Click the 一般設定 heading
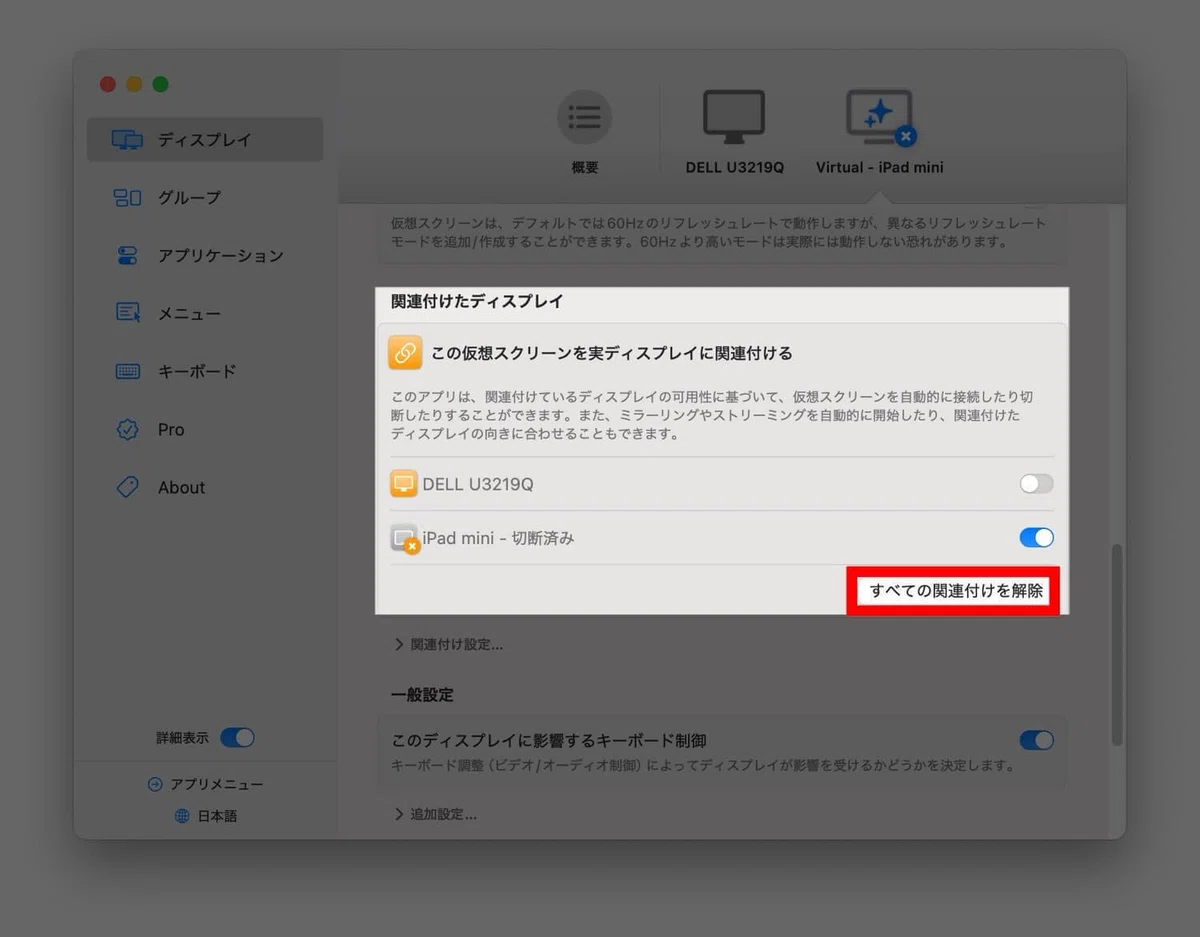1200x937 pixels. pos(422,695)
